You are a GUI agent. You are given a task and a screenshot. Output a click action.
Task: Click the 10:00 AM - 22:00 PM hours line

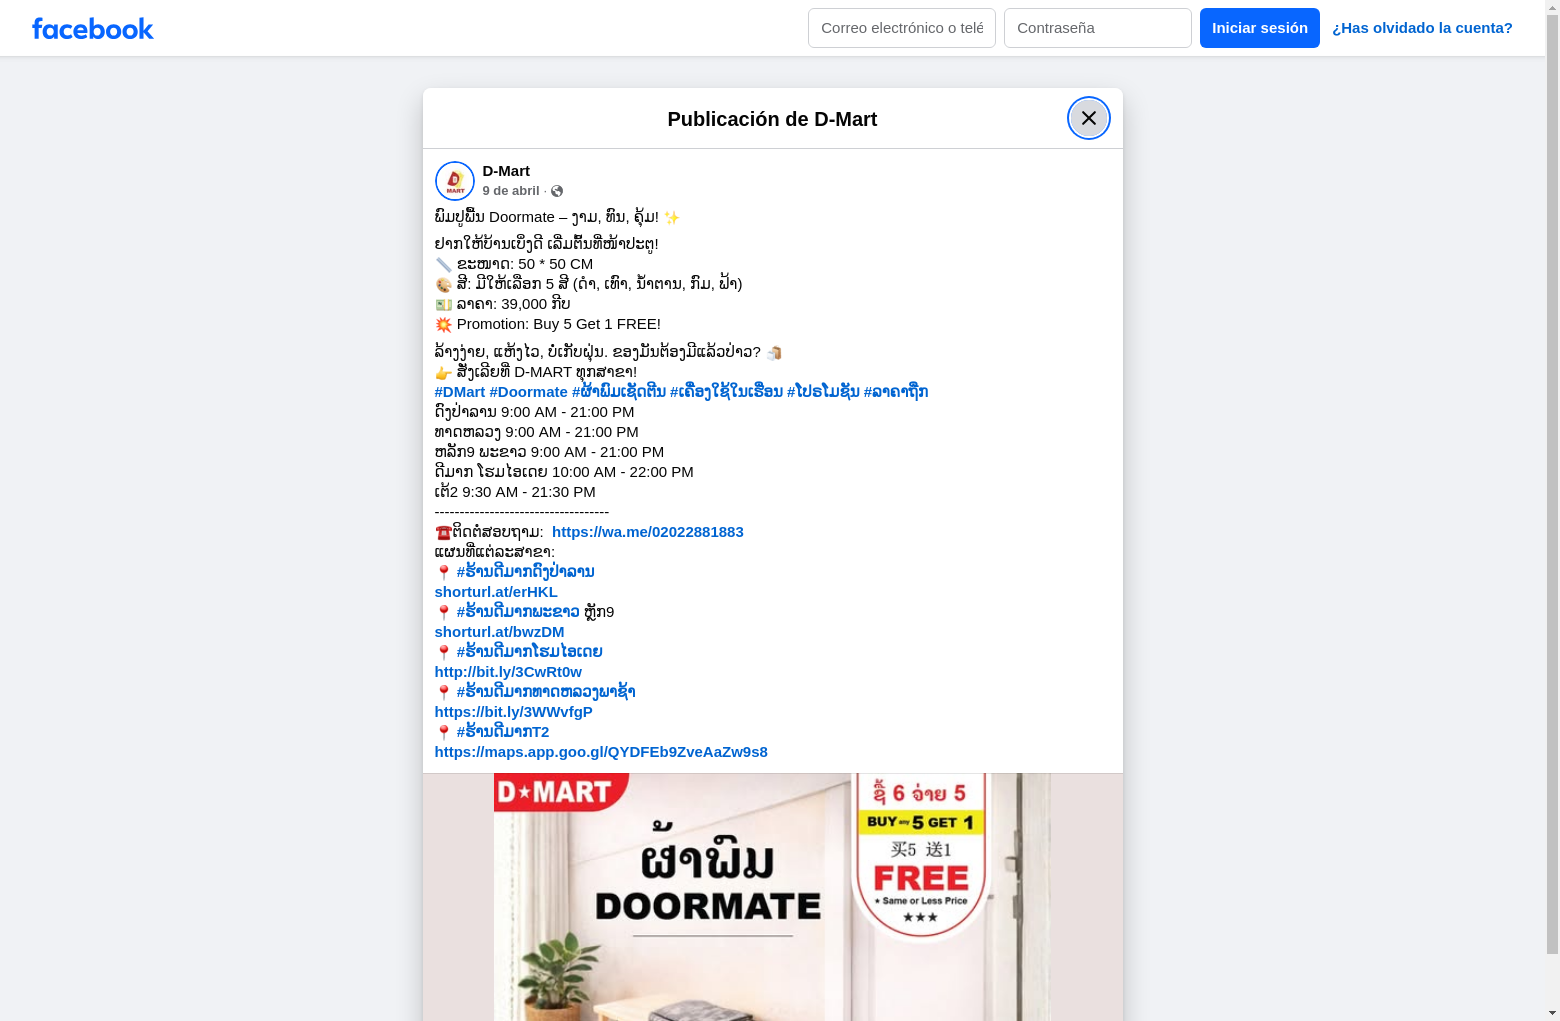[x=564, y=472]
